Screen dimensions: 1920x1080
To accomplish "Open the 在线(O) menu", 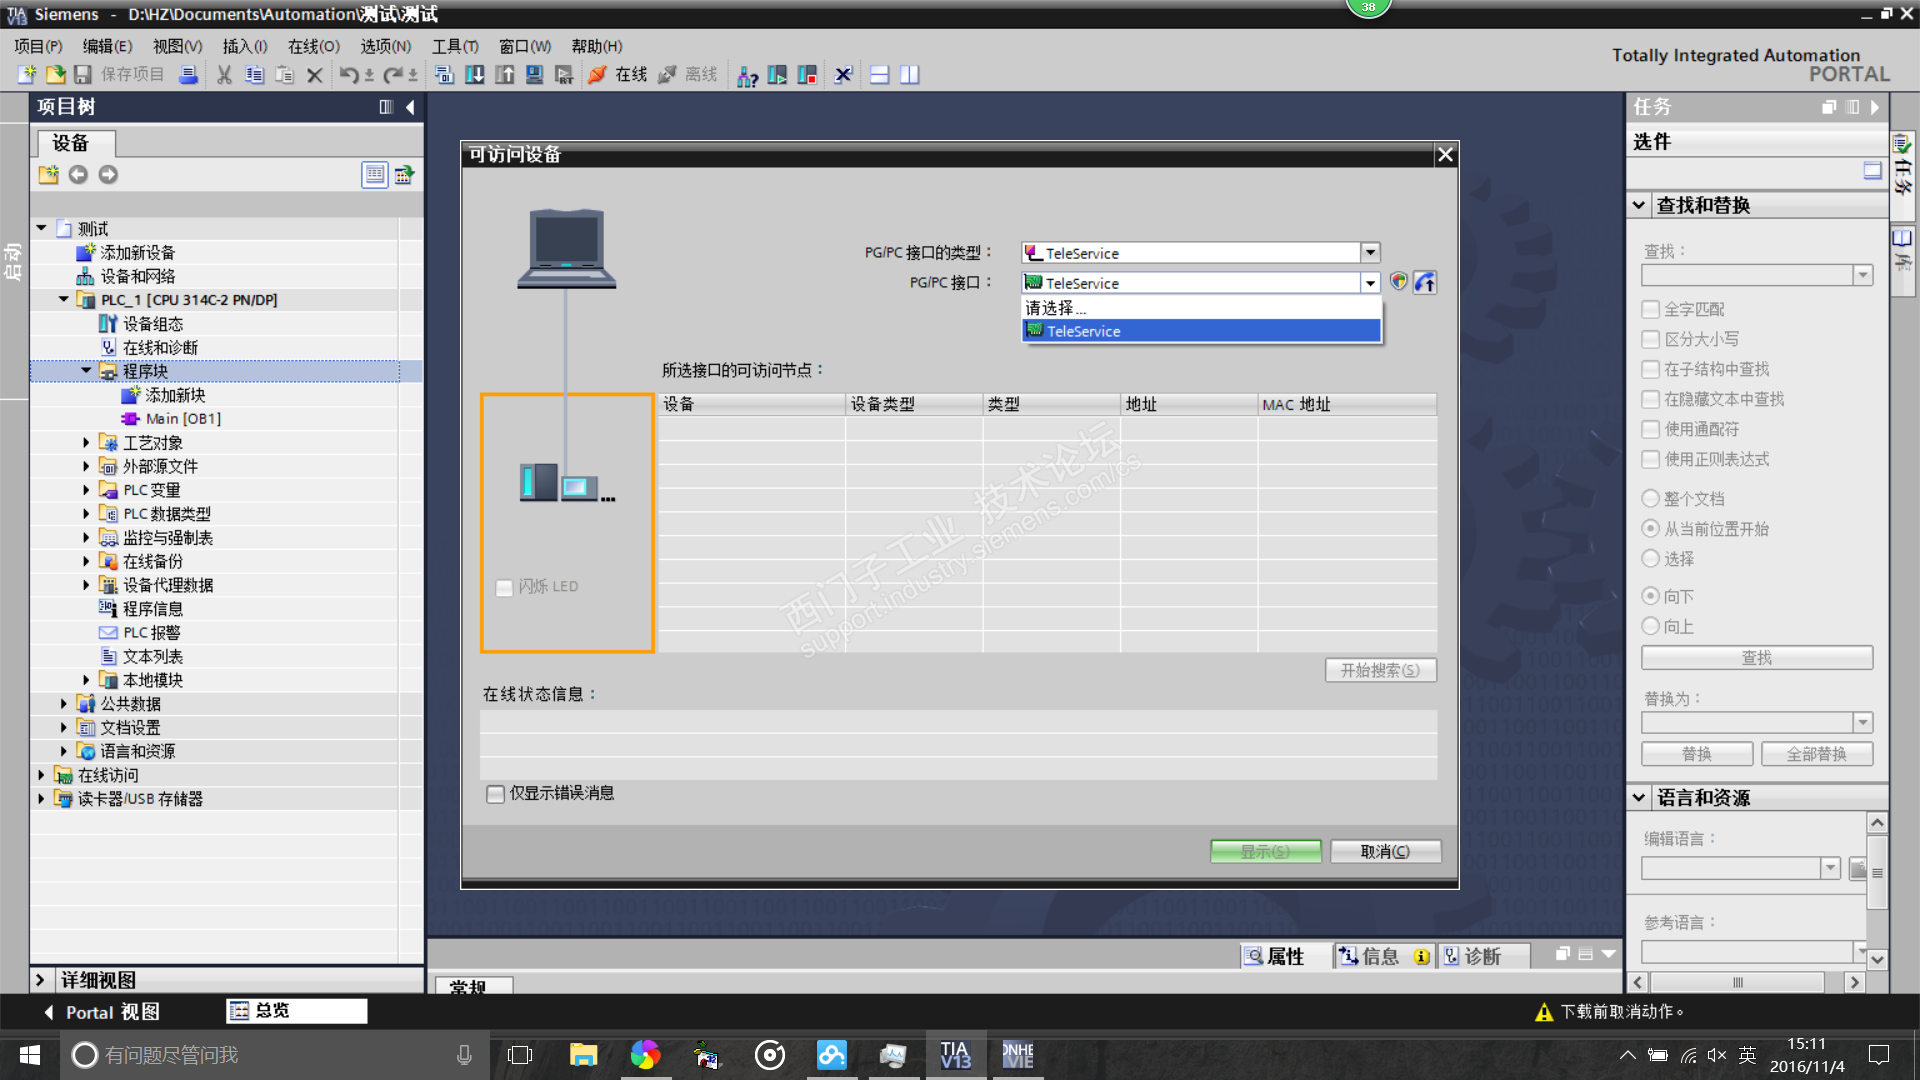I will pyautogui.click(x=313, y=46).
